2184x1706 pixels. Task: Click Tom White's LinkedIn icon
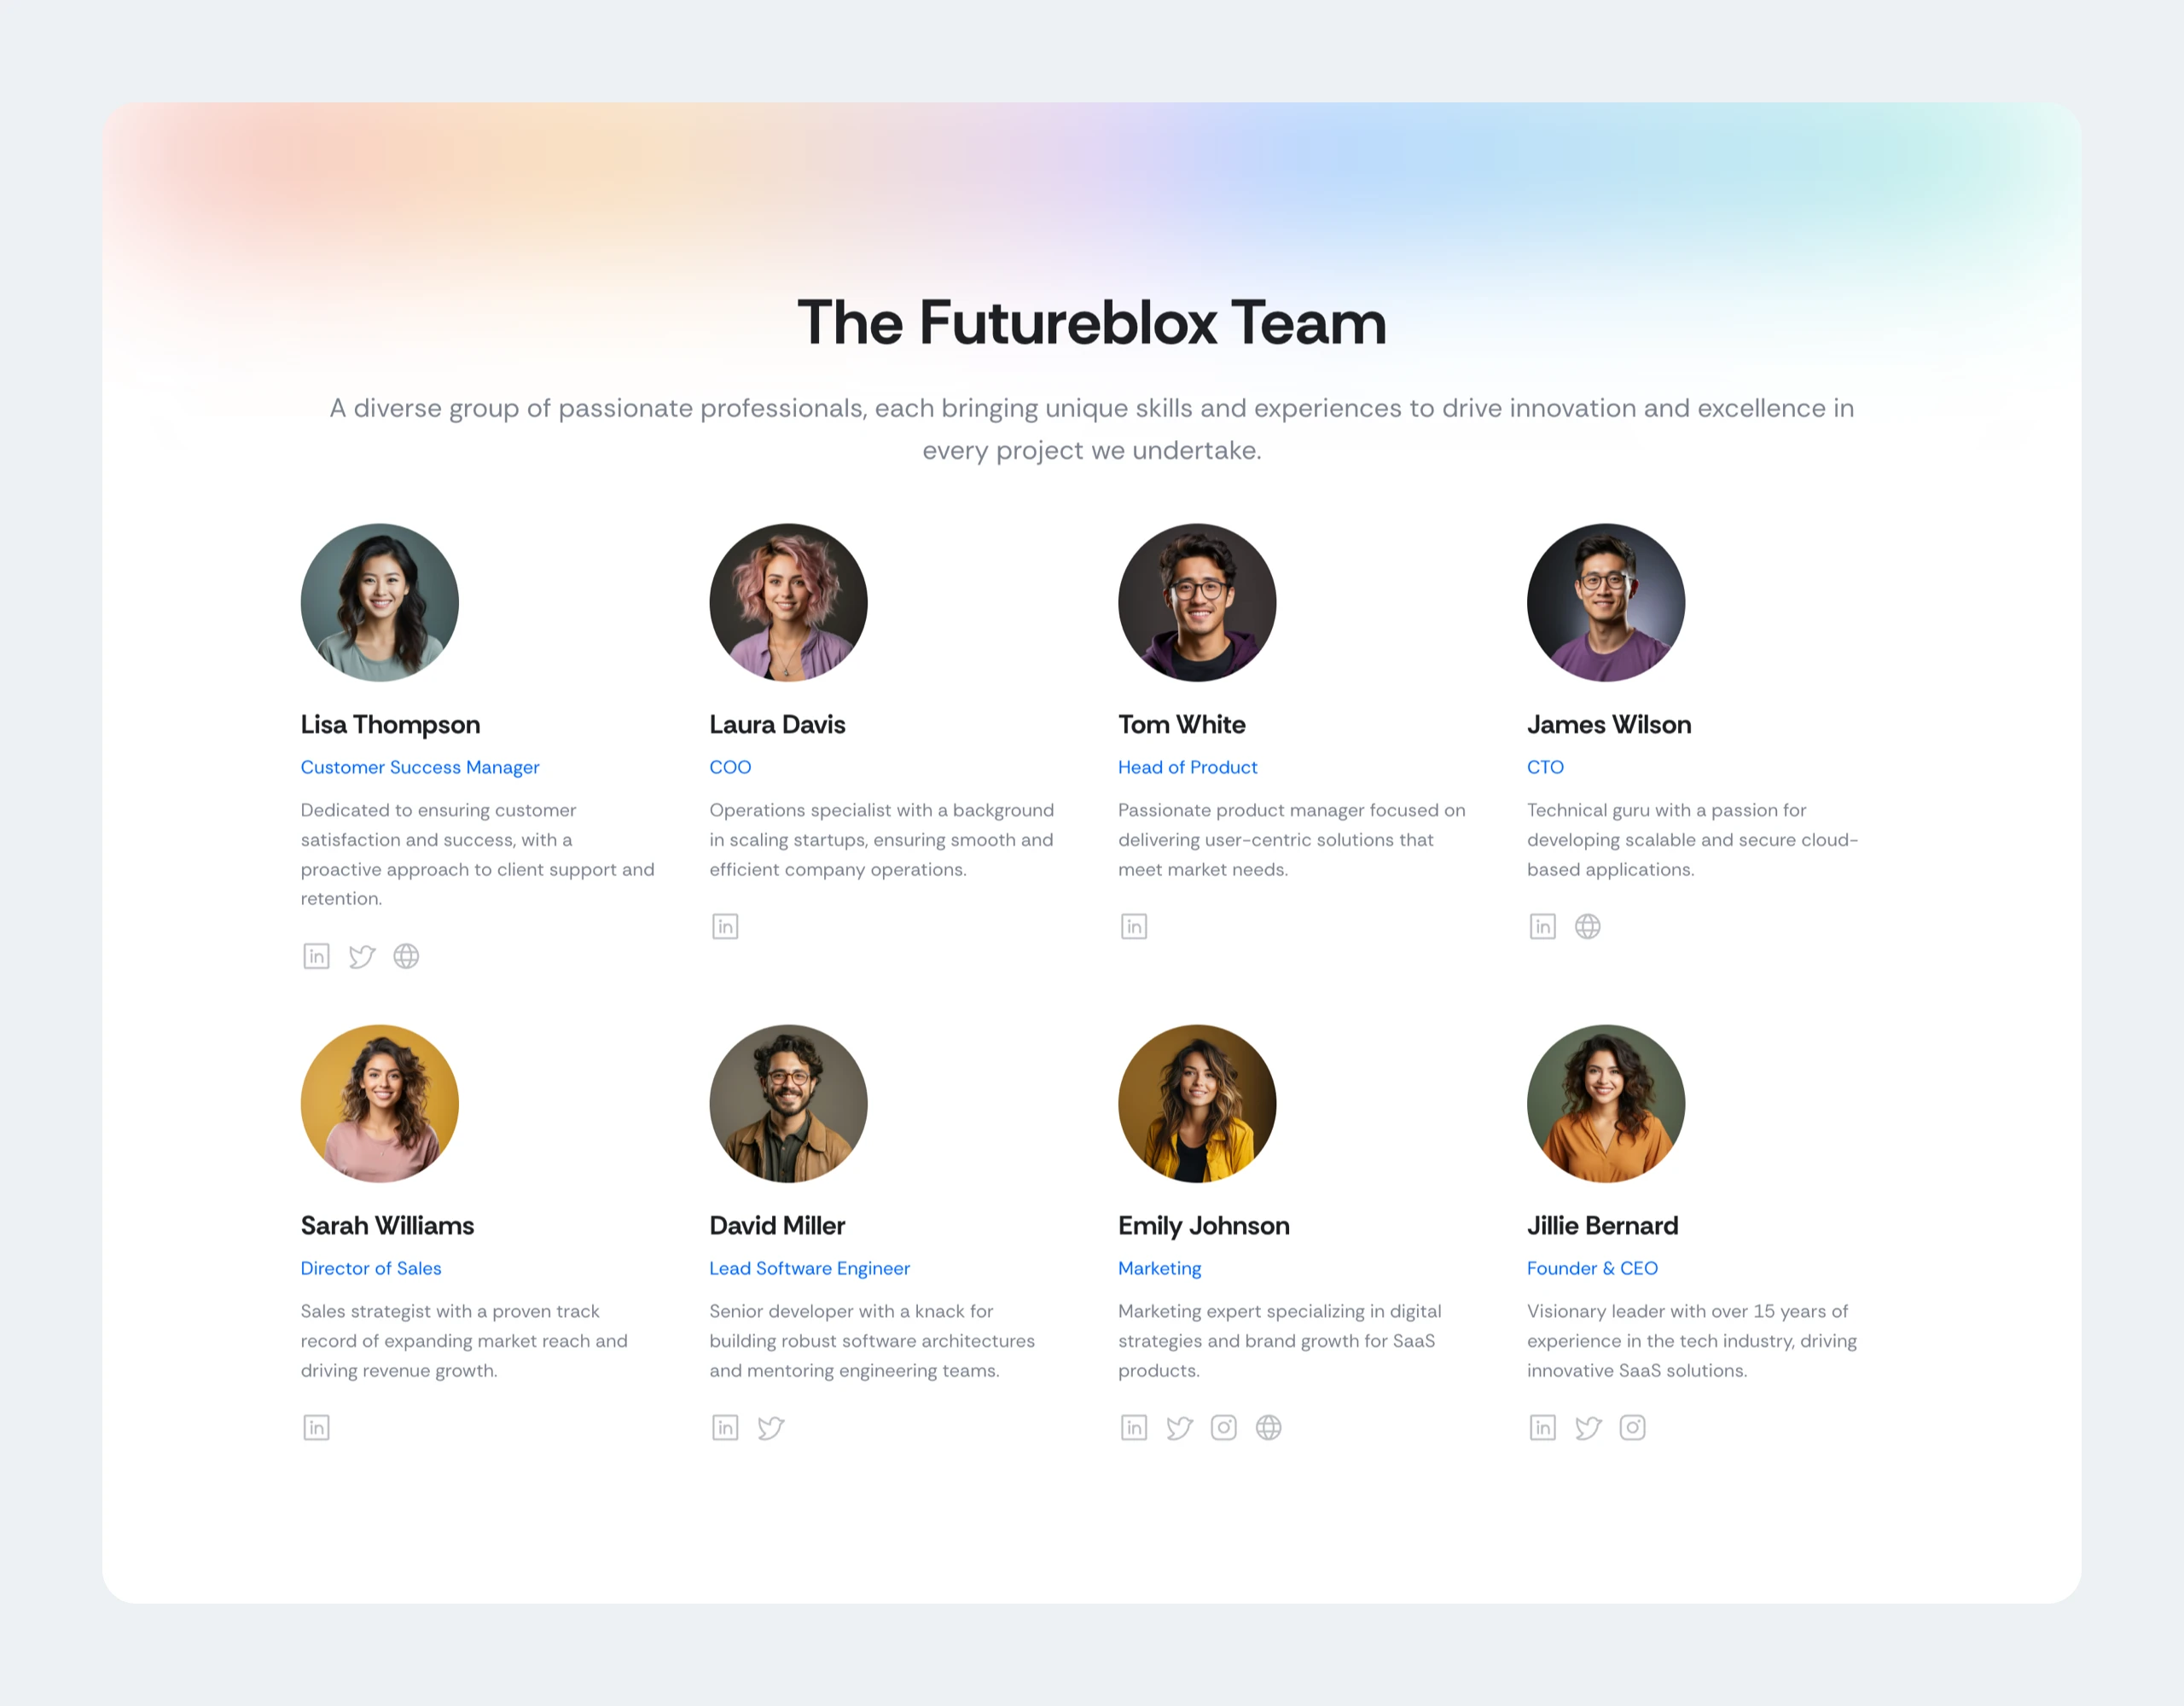1133,924
